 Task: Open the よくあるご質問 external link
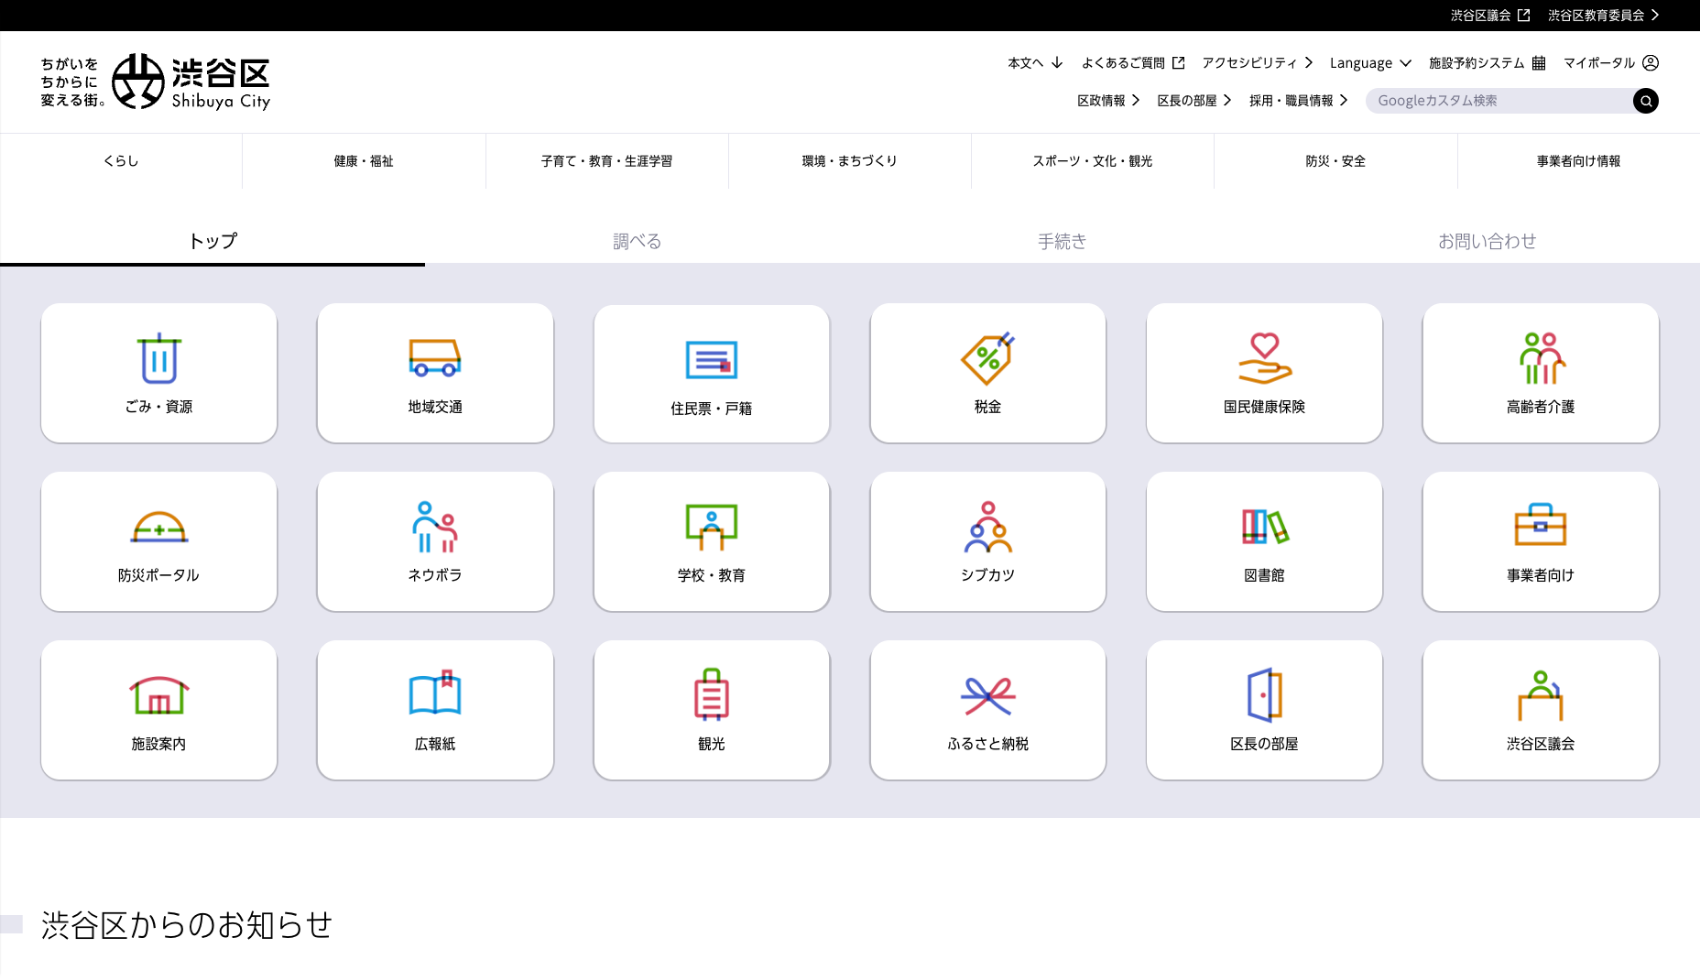[1133, 63]
